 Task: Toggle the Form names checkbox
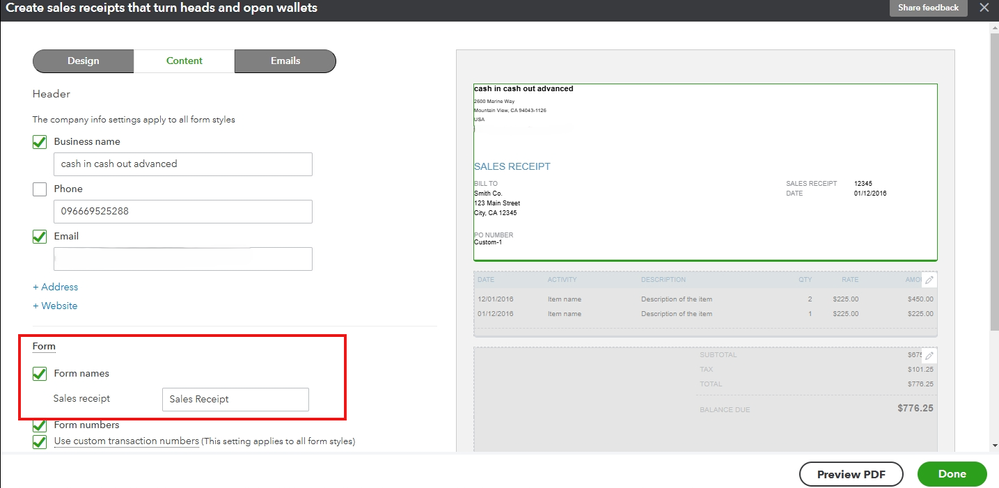[40, 374]
